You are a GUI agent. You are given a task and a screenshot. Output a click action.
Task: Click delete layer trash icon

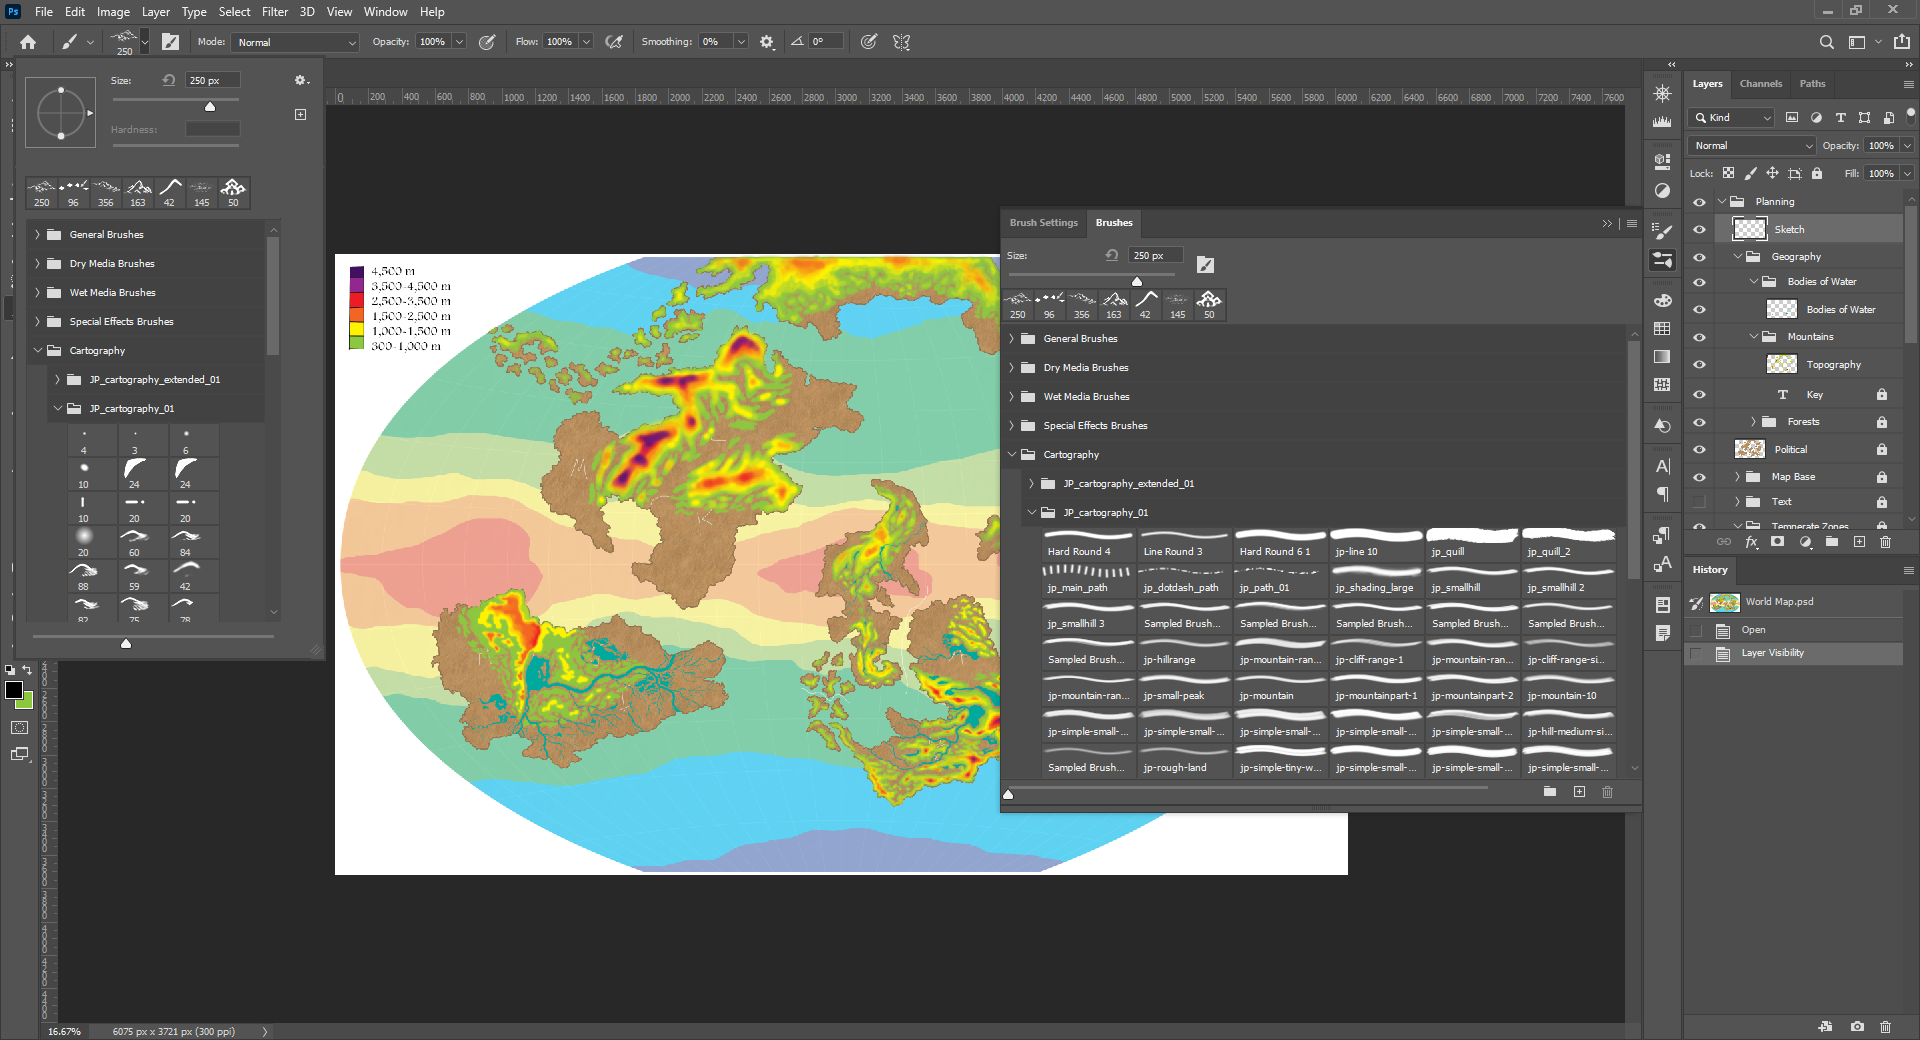tap(1885, 542)
